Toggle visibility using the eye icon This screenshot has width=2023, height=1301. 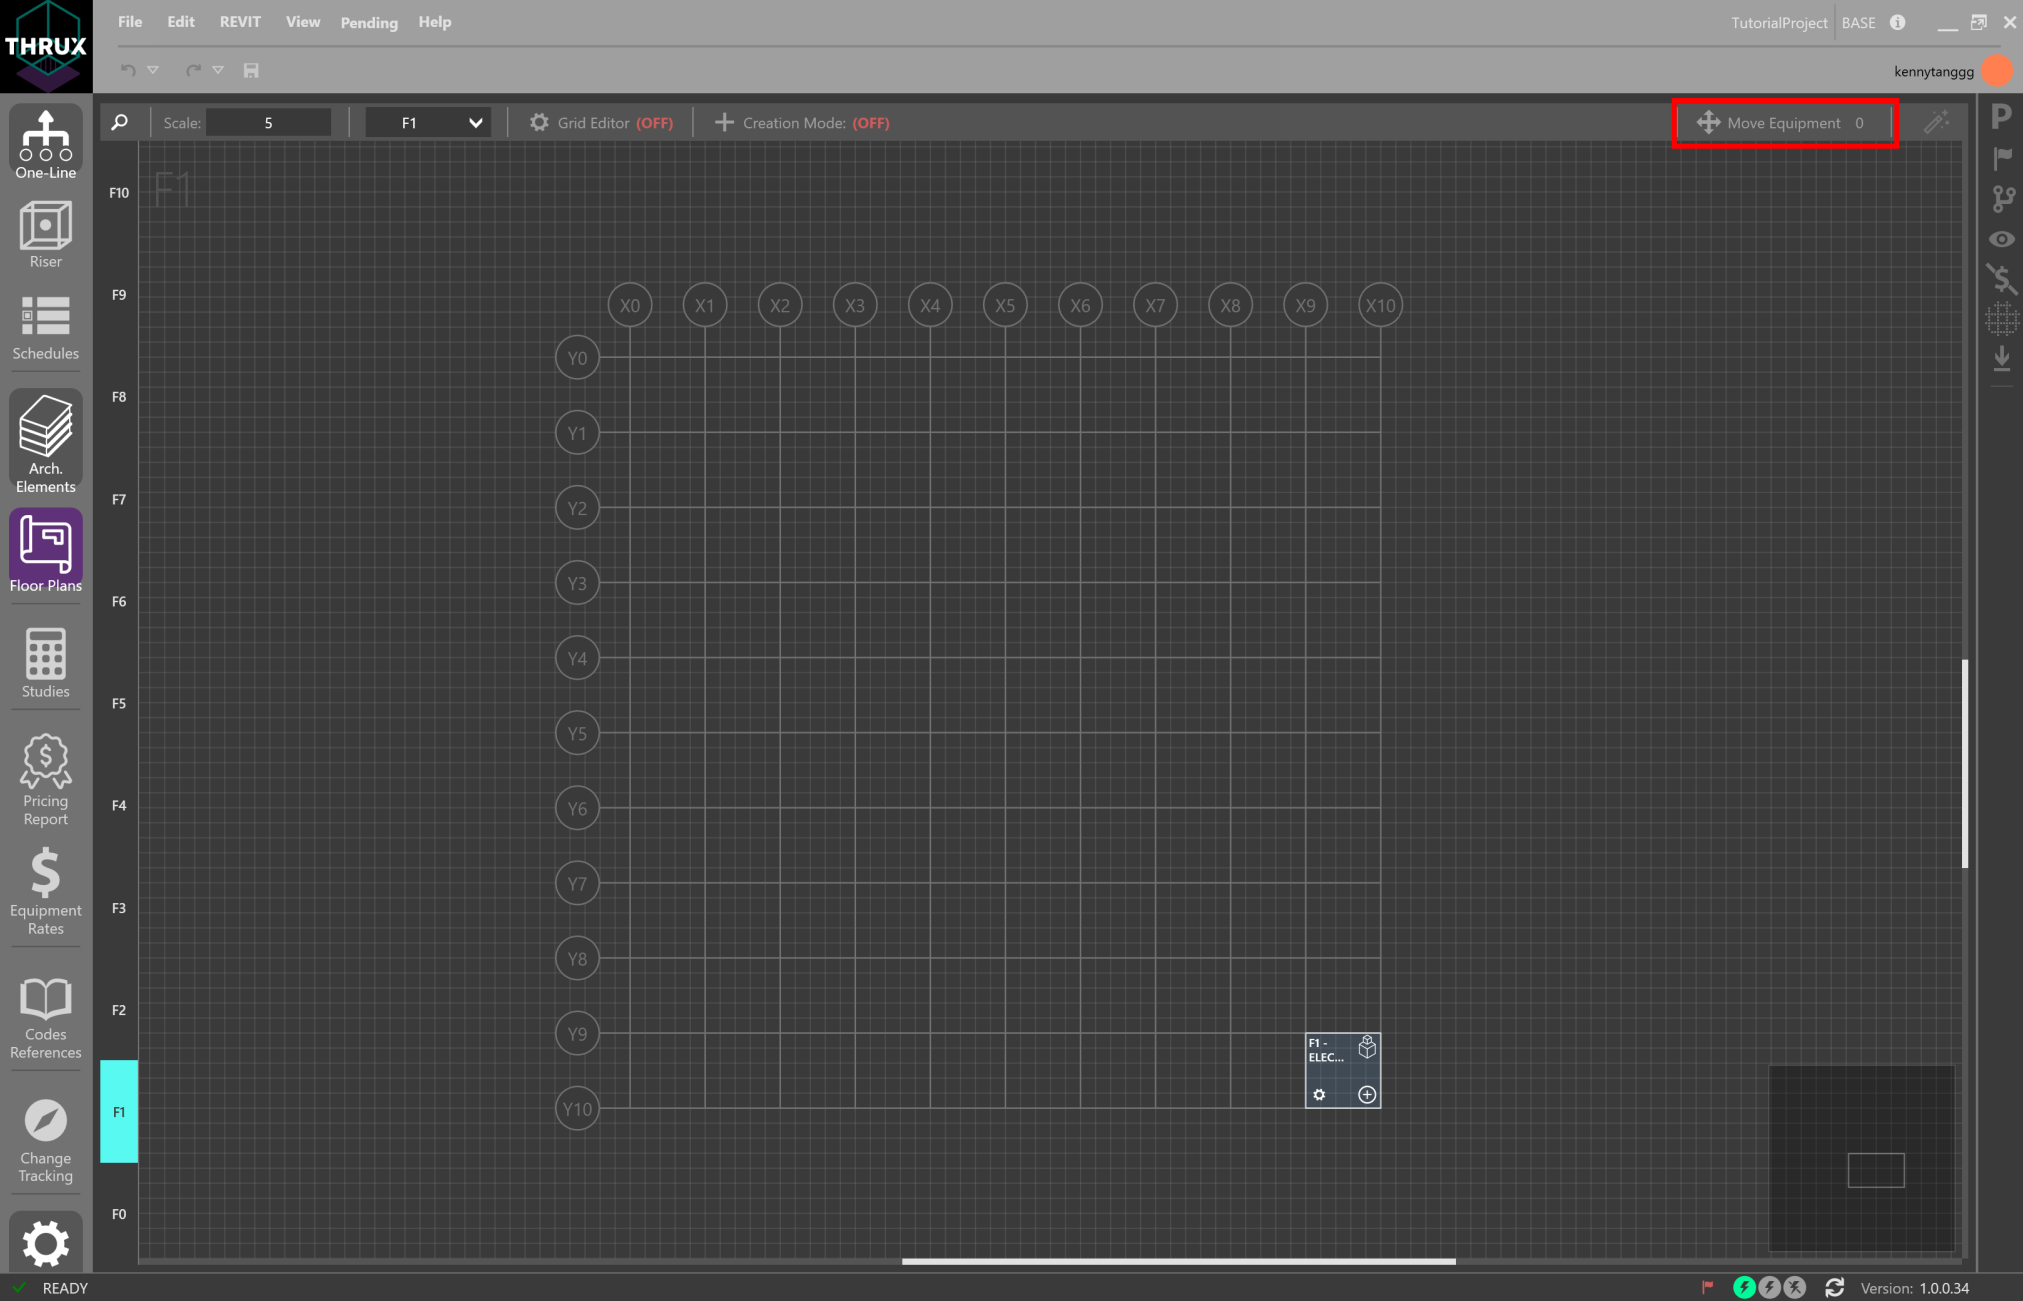tap(2002, 239)
